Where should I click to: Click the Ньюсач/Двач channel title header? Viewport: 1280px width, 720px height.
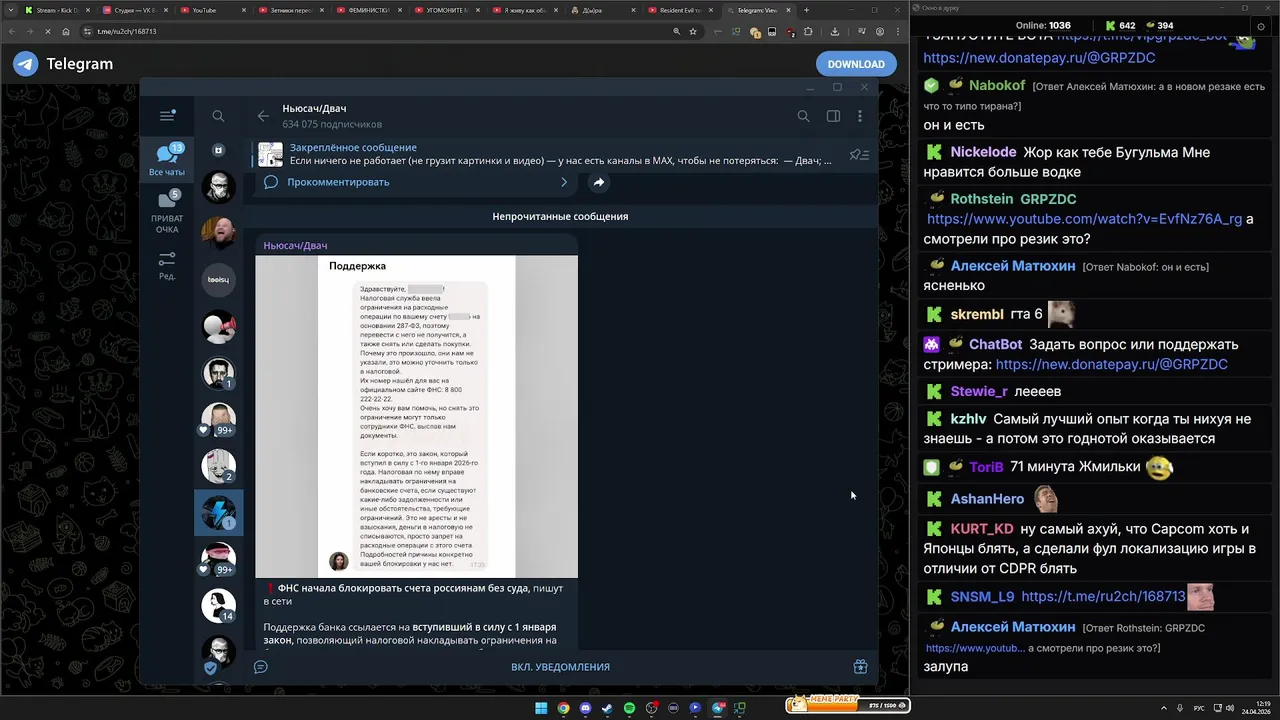[314, 108]
